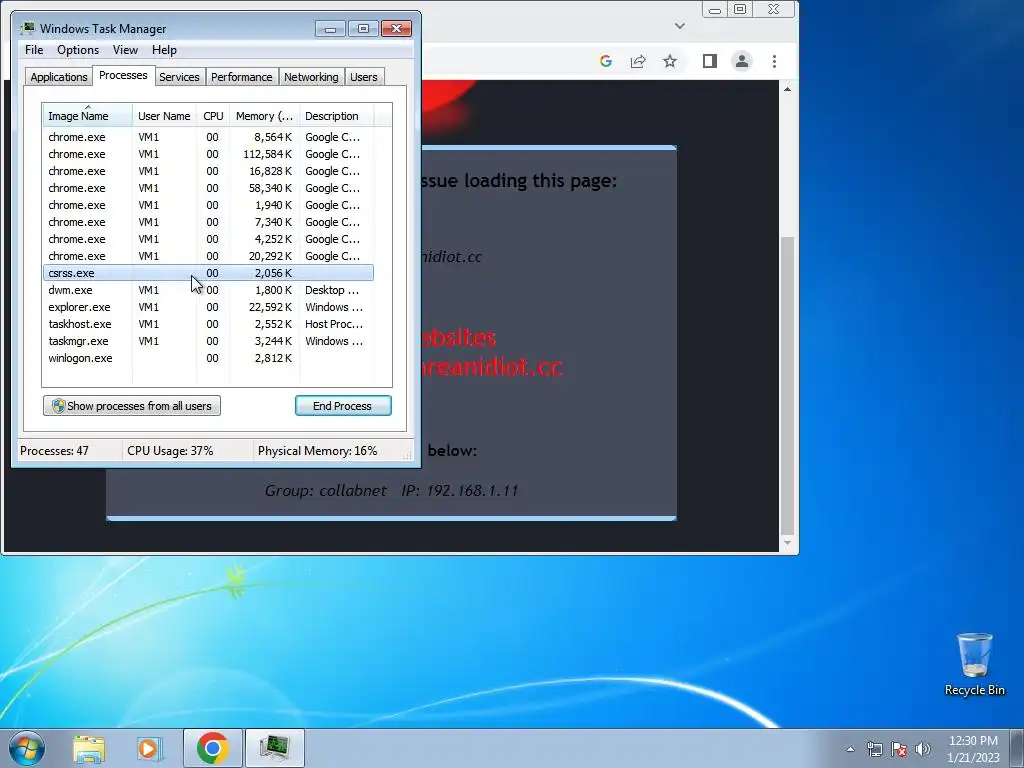Open the clock showing 12:30 PM
The image size is (1024, 768).
[x=973, y=749]
